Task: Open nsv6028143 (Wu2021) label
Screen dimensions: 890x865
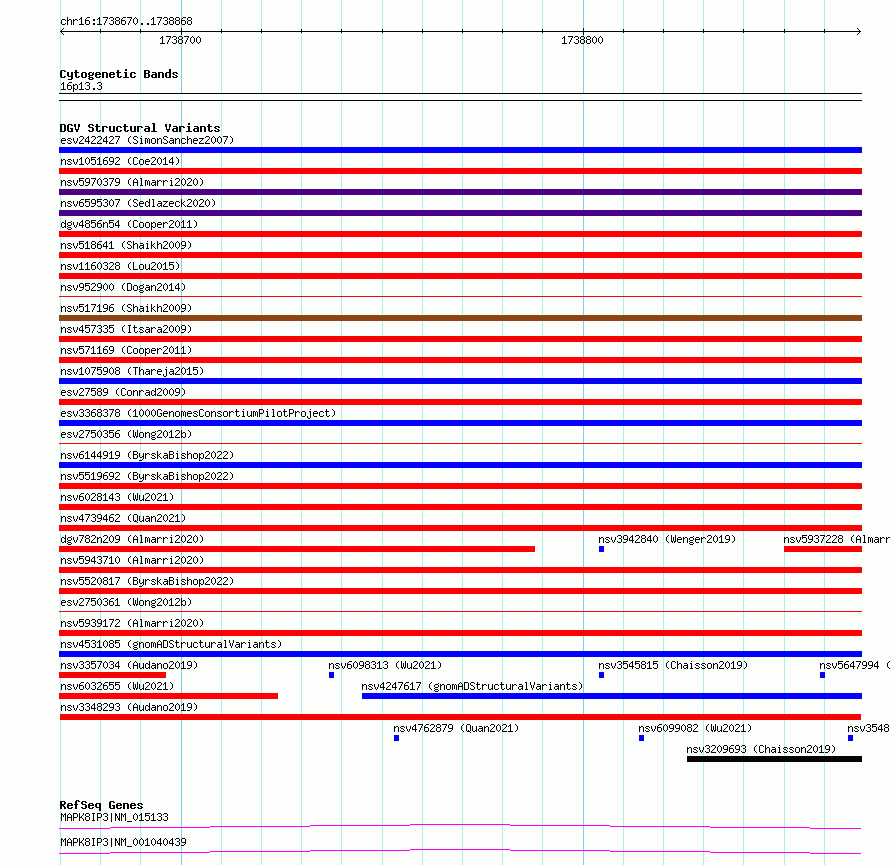Action: point(117,497)
